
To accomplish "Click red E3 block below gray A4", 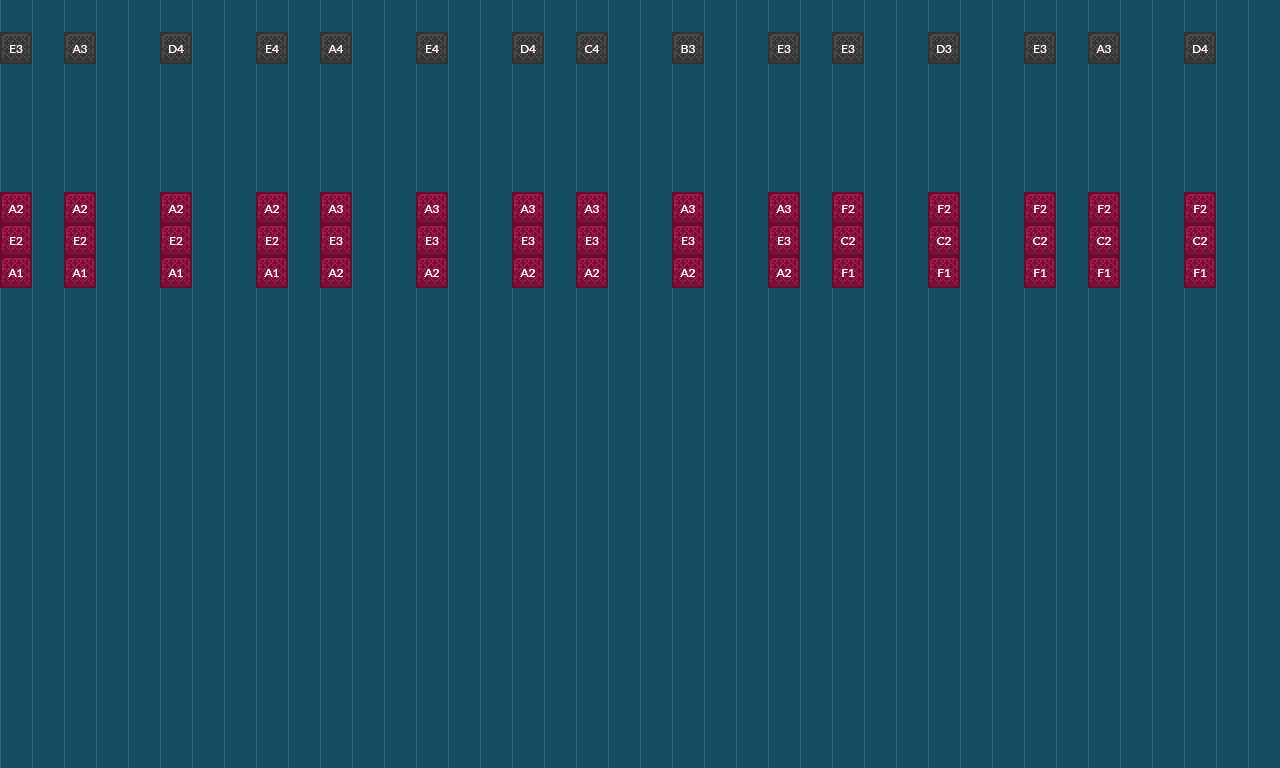I will point(336,241).
